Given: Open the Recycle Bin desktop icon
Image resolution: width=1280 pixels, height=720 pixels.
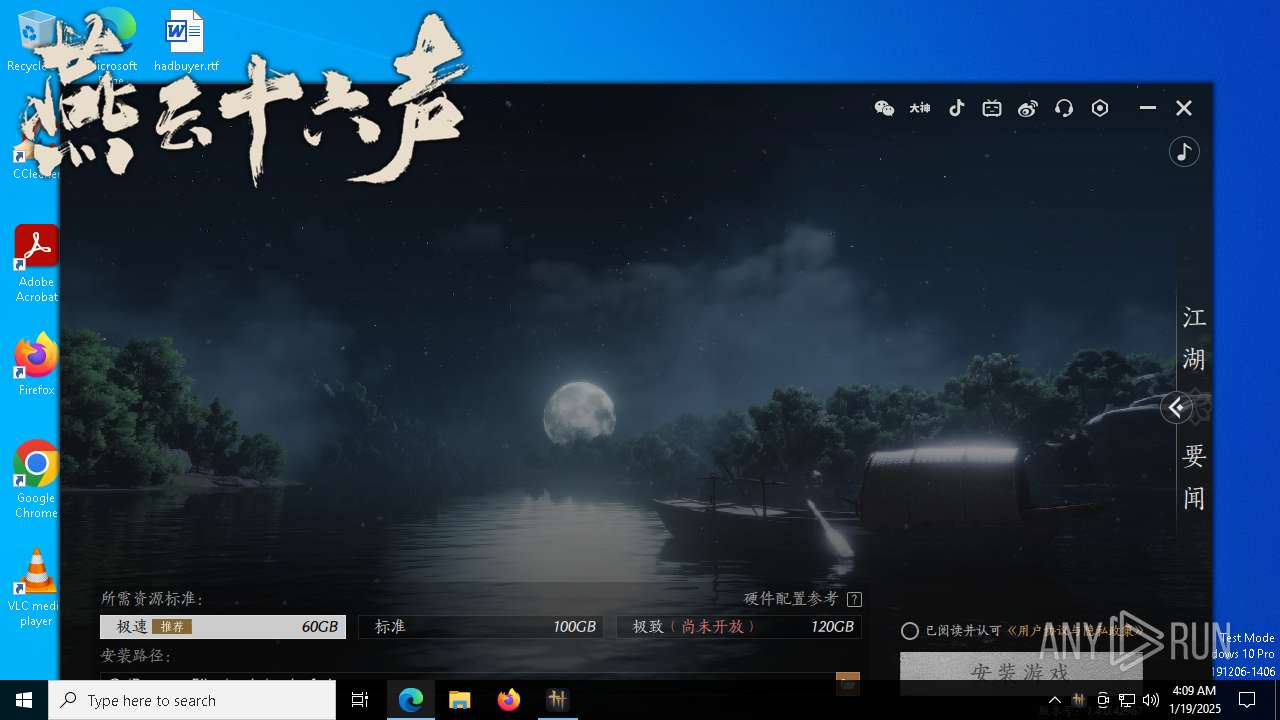Looking at the screenshot, I should tap(36, 42).
